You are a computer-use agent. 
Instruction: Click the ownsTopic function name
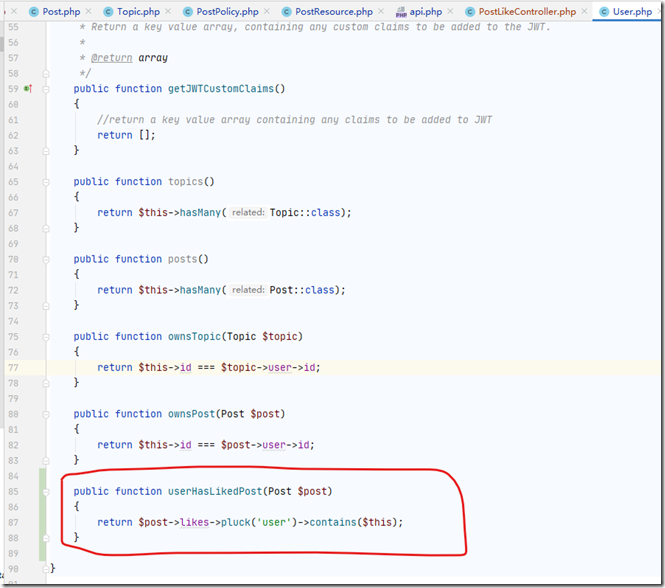(194, 336)
